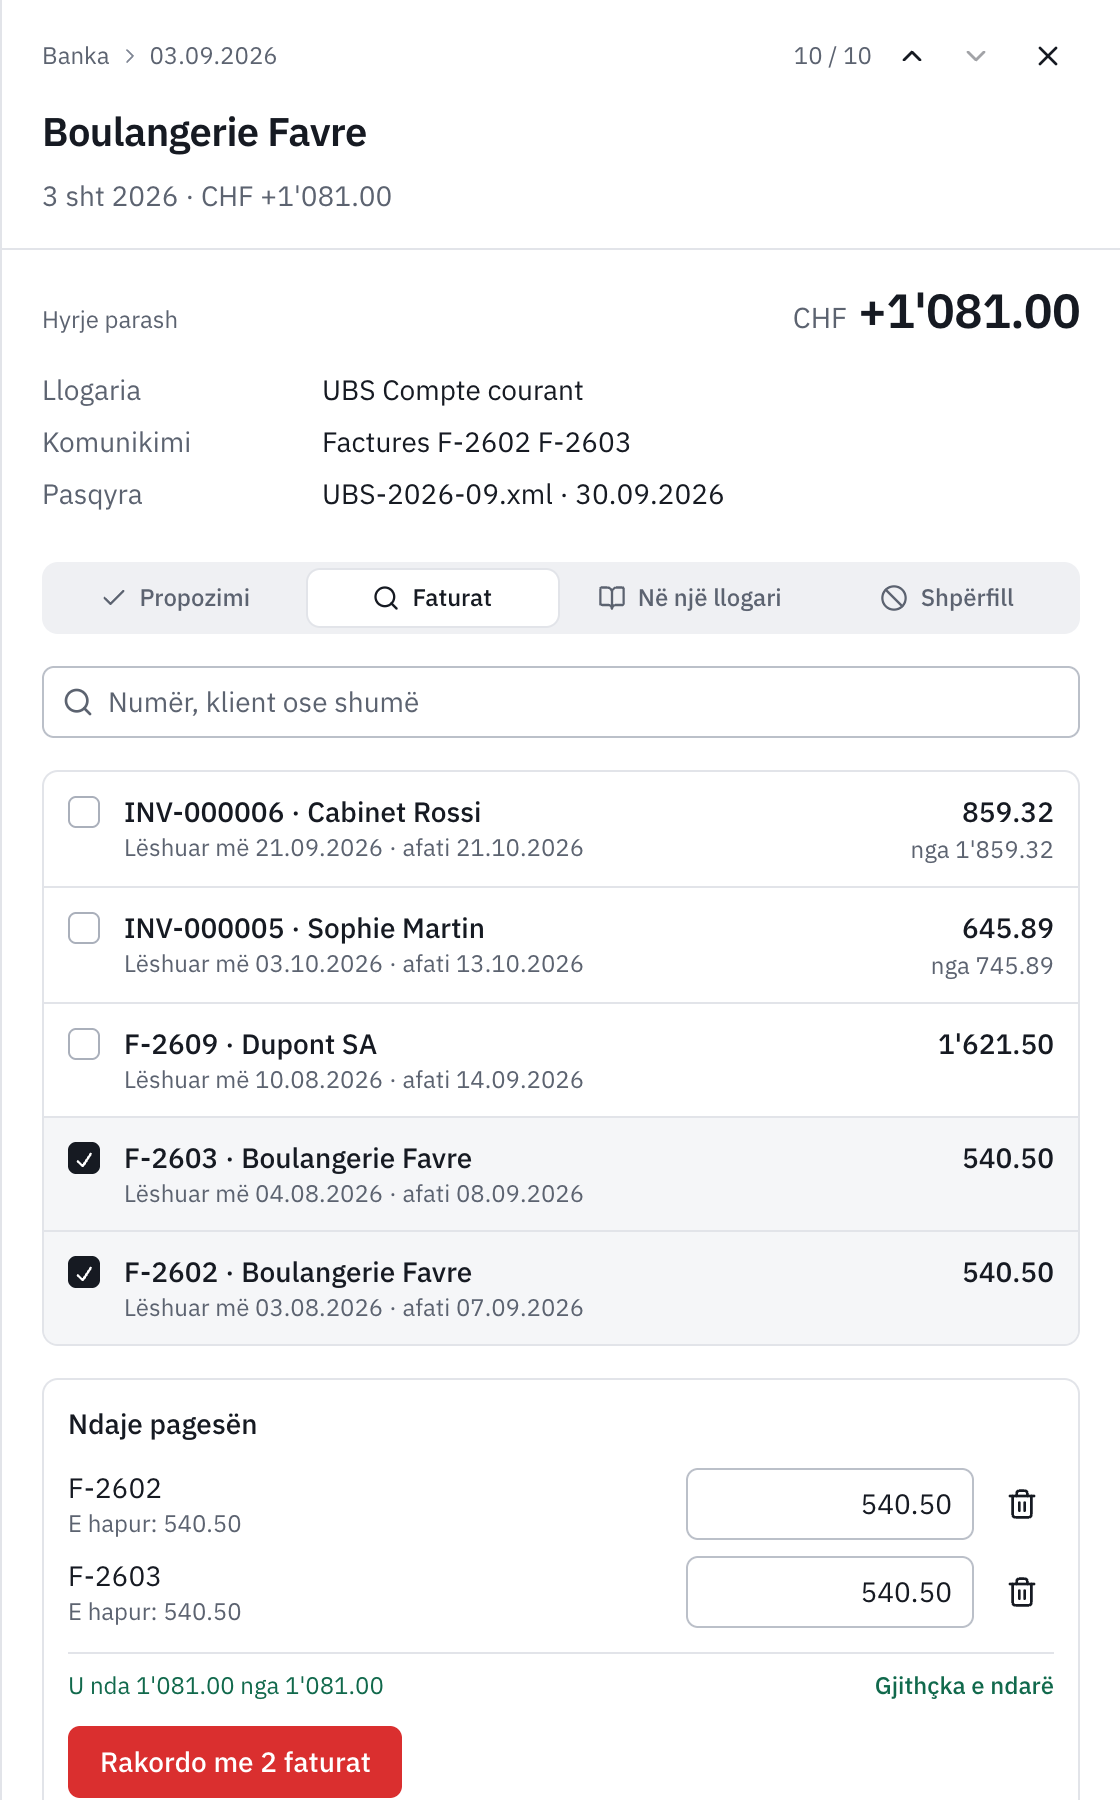Click the nga 745.89 original amount
Screen dimensions: 1120x1800
pyautogui.click(x=992, y=966)
